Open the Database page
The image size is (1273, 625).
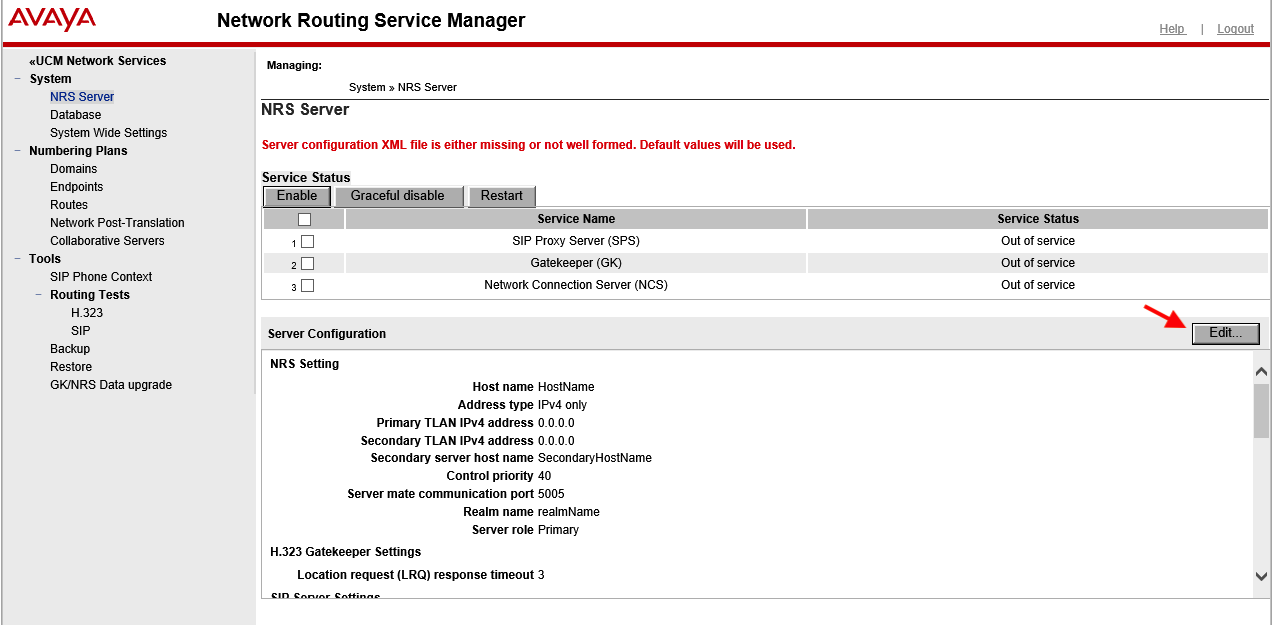[76, 115]
